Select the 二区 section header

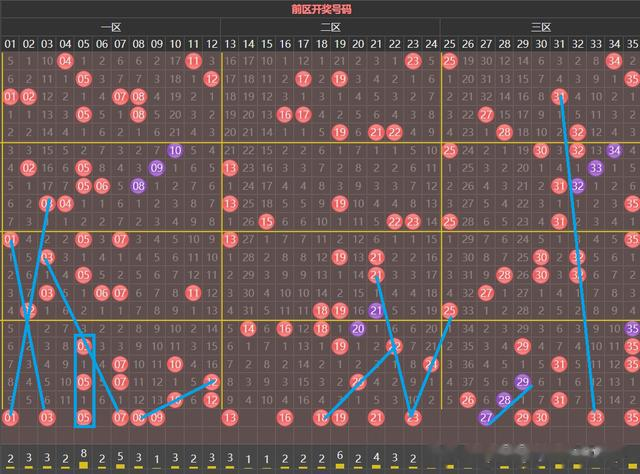330,27
